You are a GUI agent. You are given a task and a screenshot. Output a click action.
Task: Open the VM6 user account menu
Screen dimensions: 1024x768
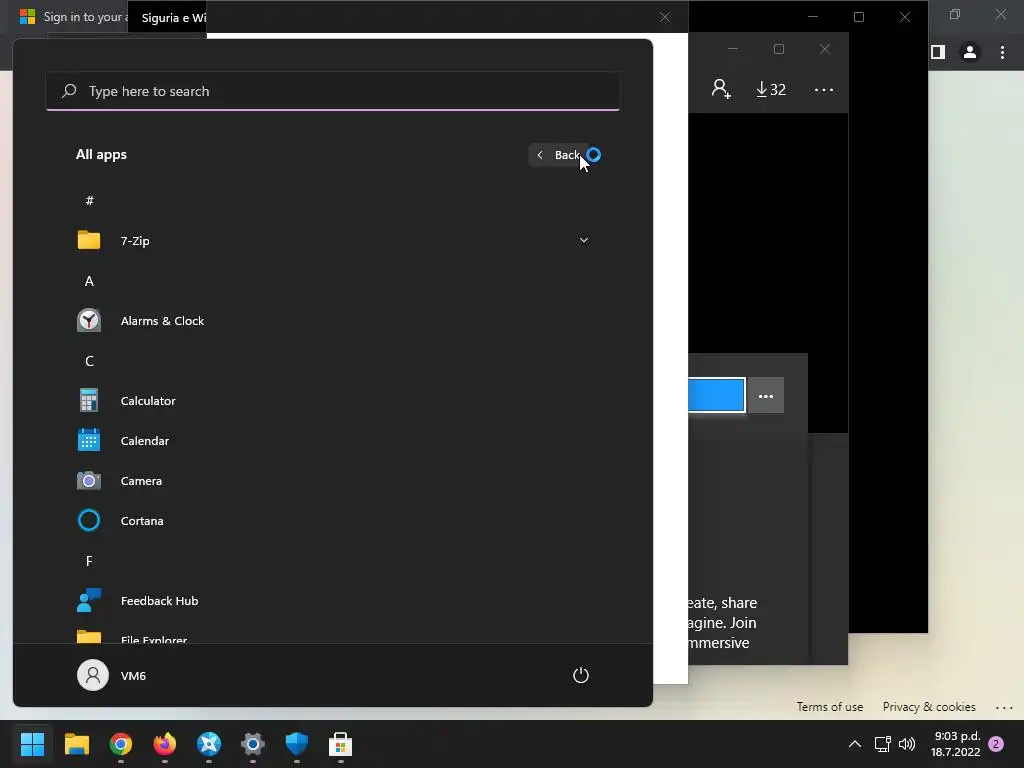112,675
